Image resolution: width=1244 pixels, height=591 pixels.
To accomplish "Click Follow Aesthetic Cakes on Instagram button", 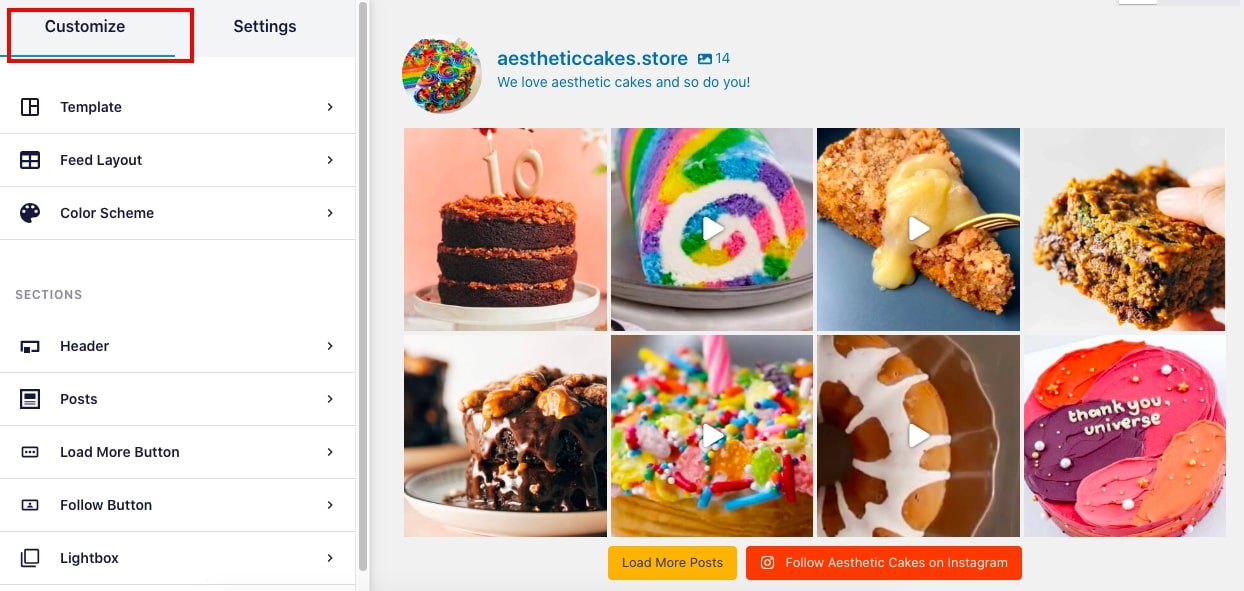I will click(x=884, y=563).
